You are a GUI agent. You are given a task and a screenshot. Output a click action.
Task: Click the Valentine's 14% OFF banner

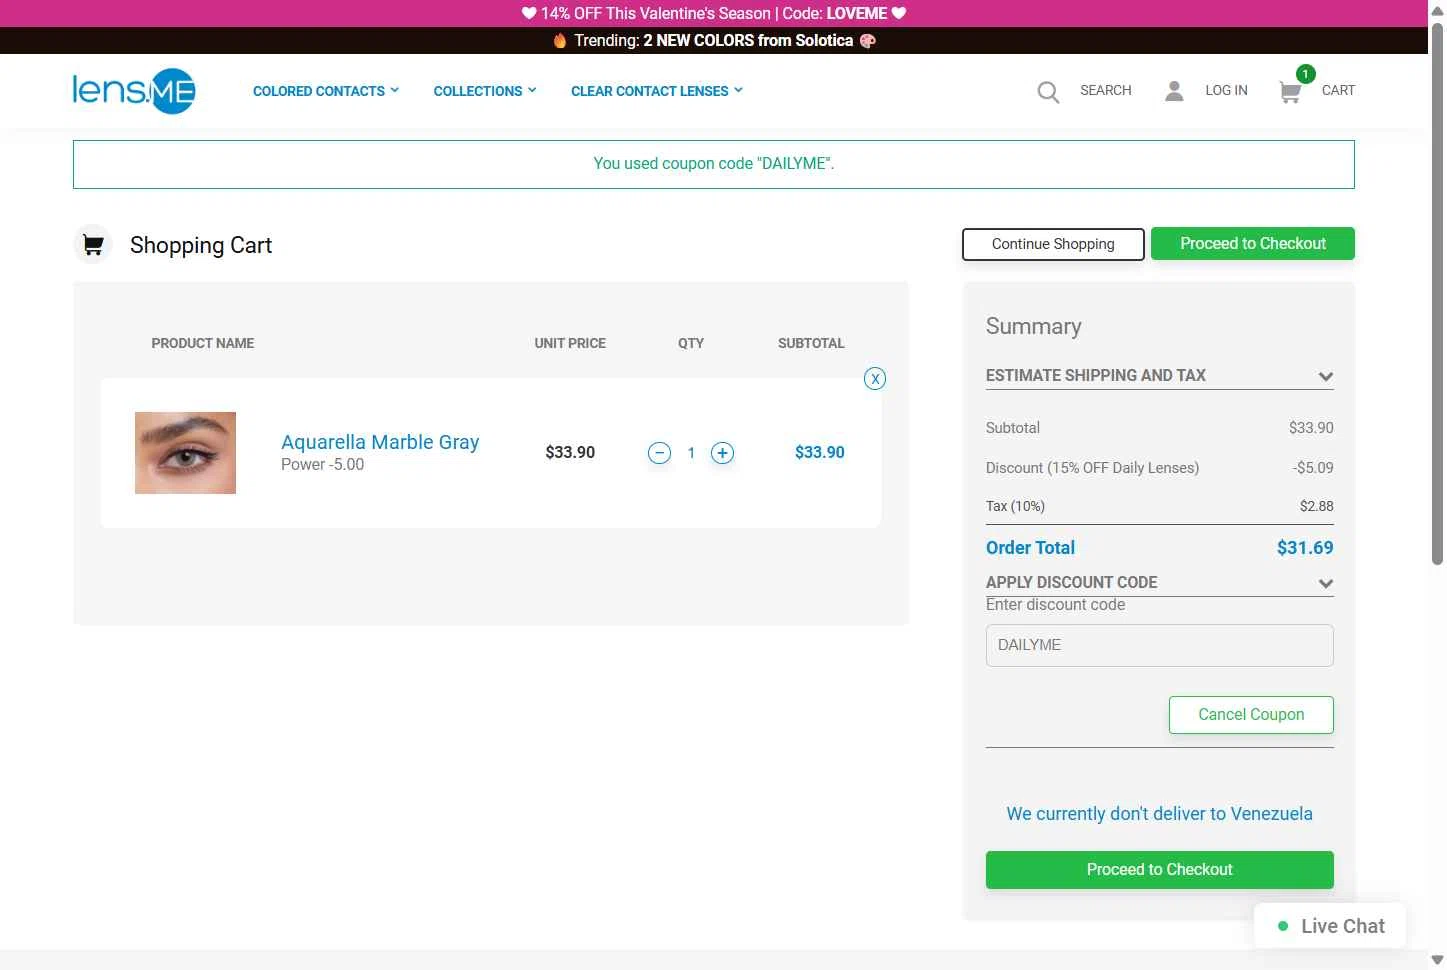714,13
